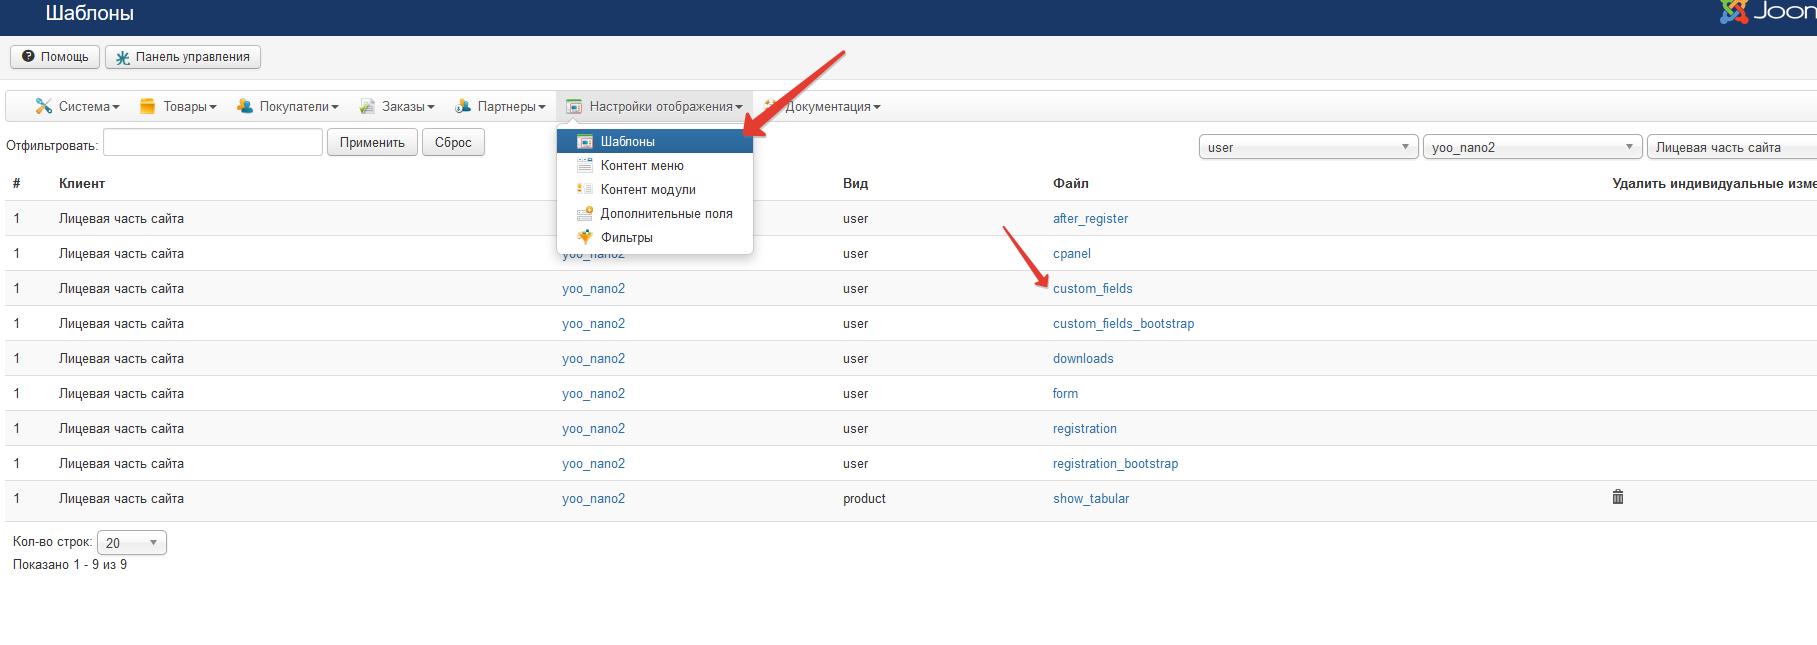Collapse the Настройки отображения menu

[x=655, y=106]
